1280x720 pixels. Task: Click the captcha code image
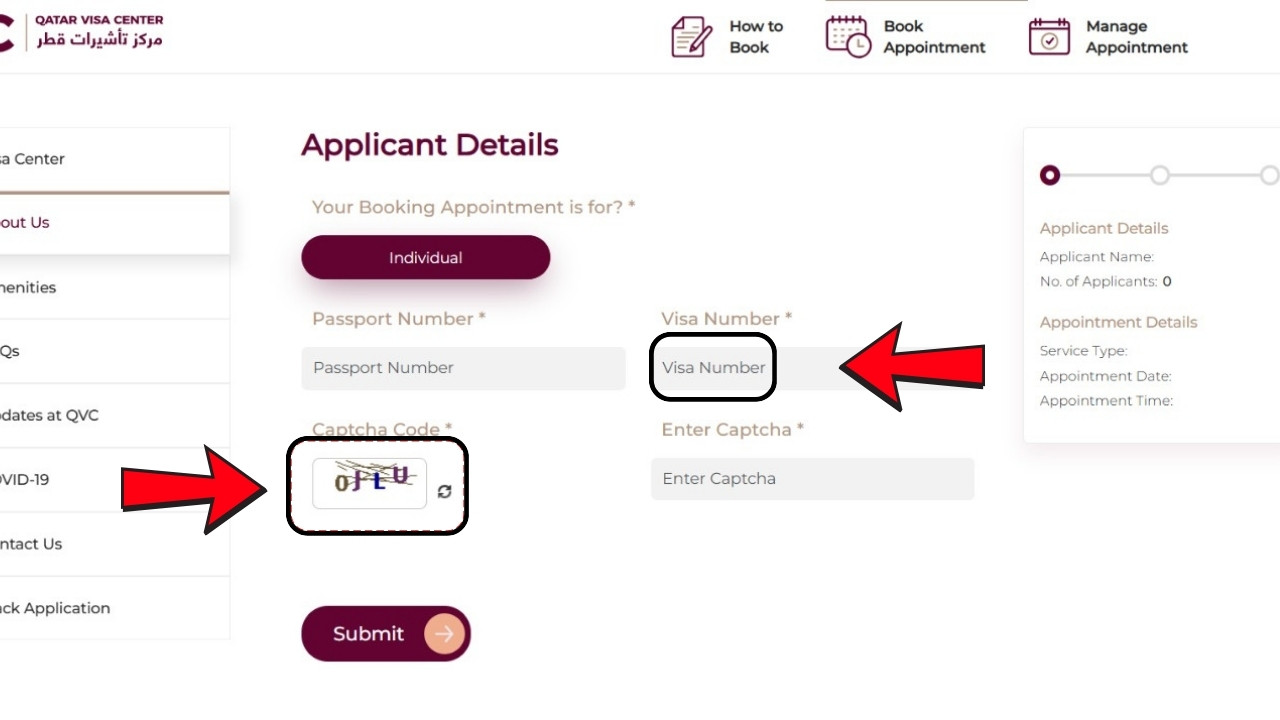(370, 482)
